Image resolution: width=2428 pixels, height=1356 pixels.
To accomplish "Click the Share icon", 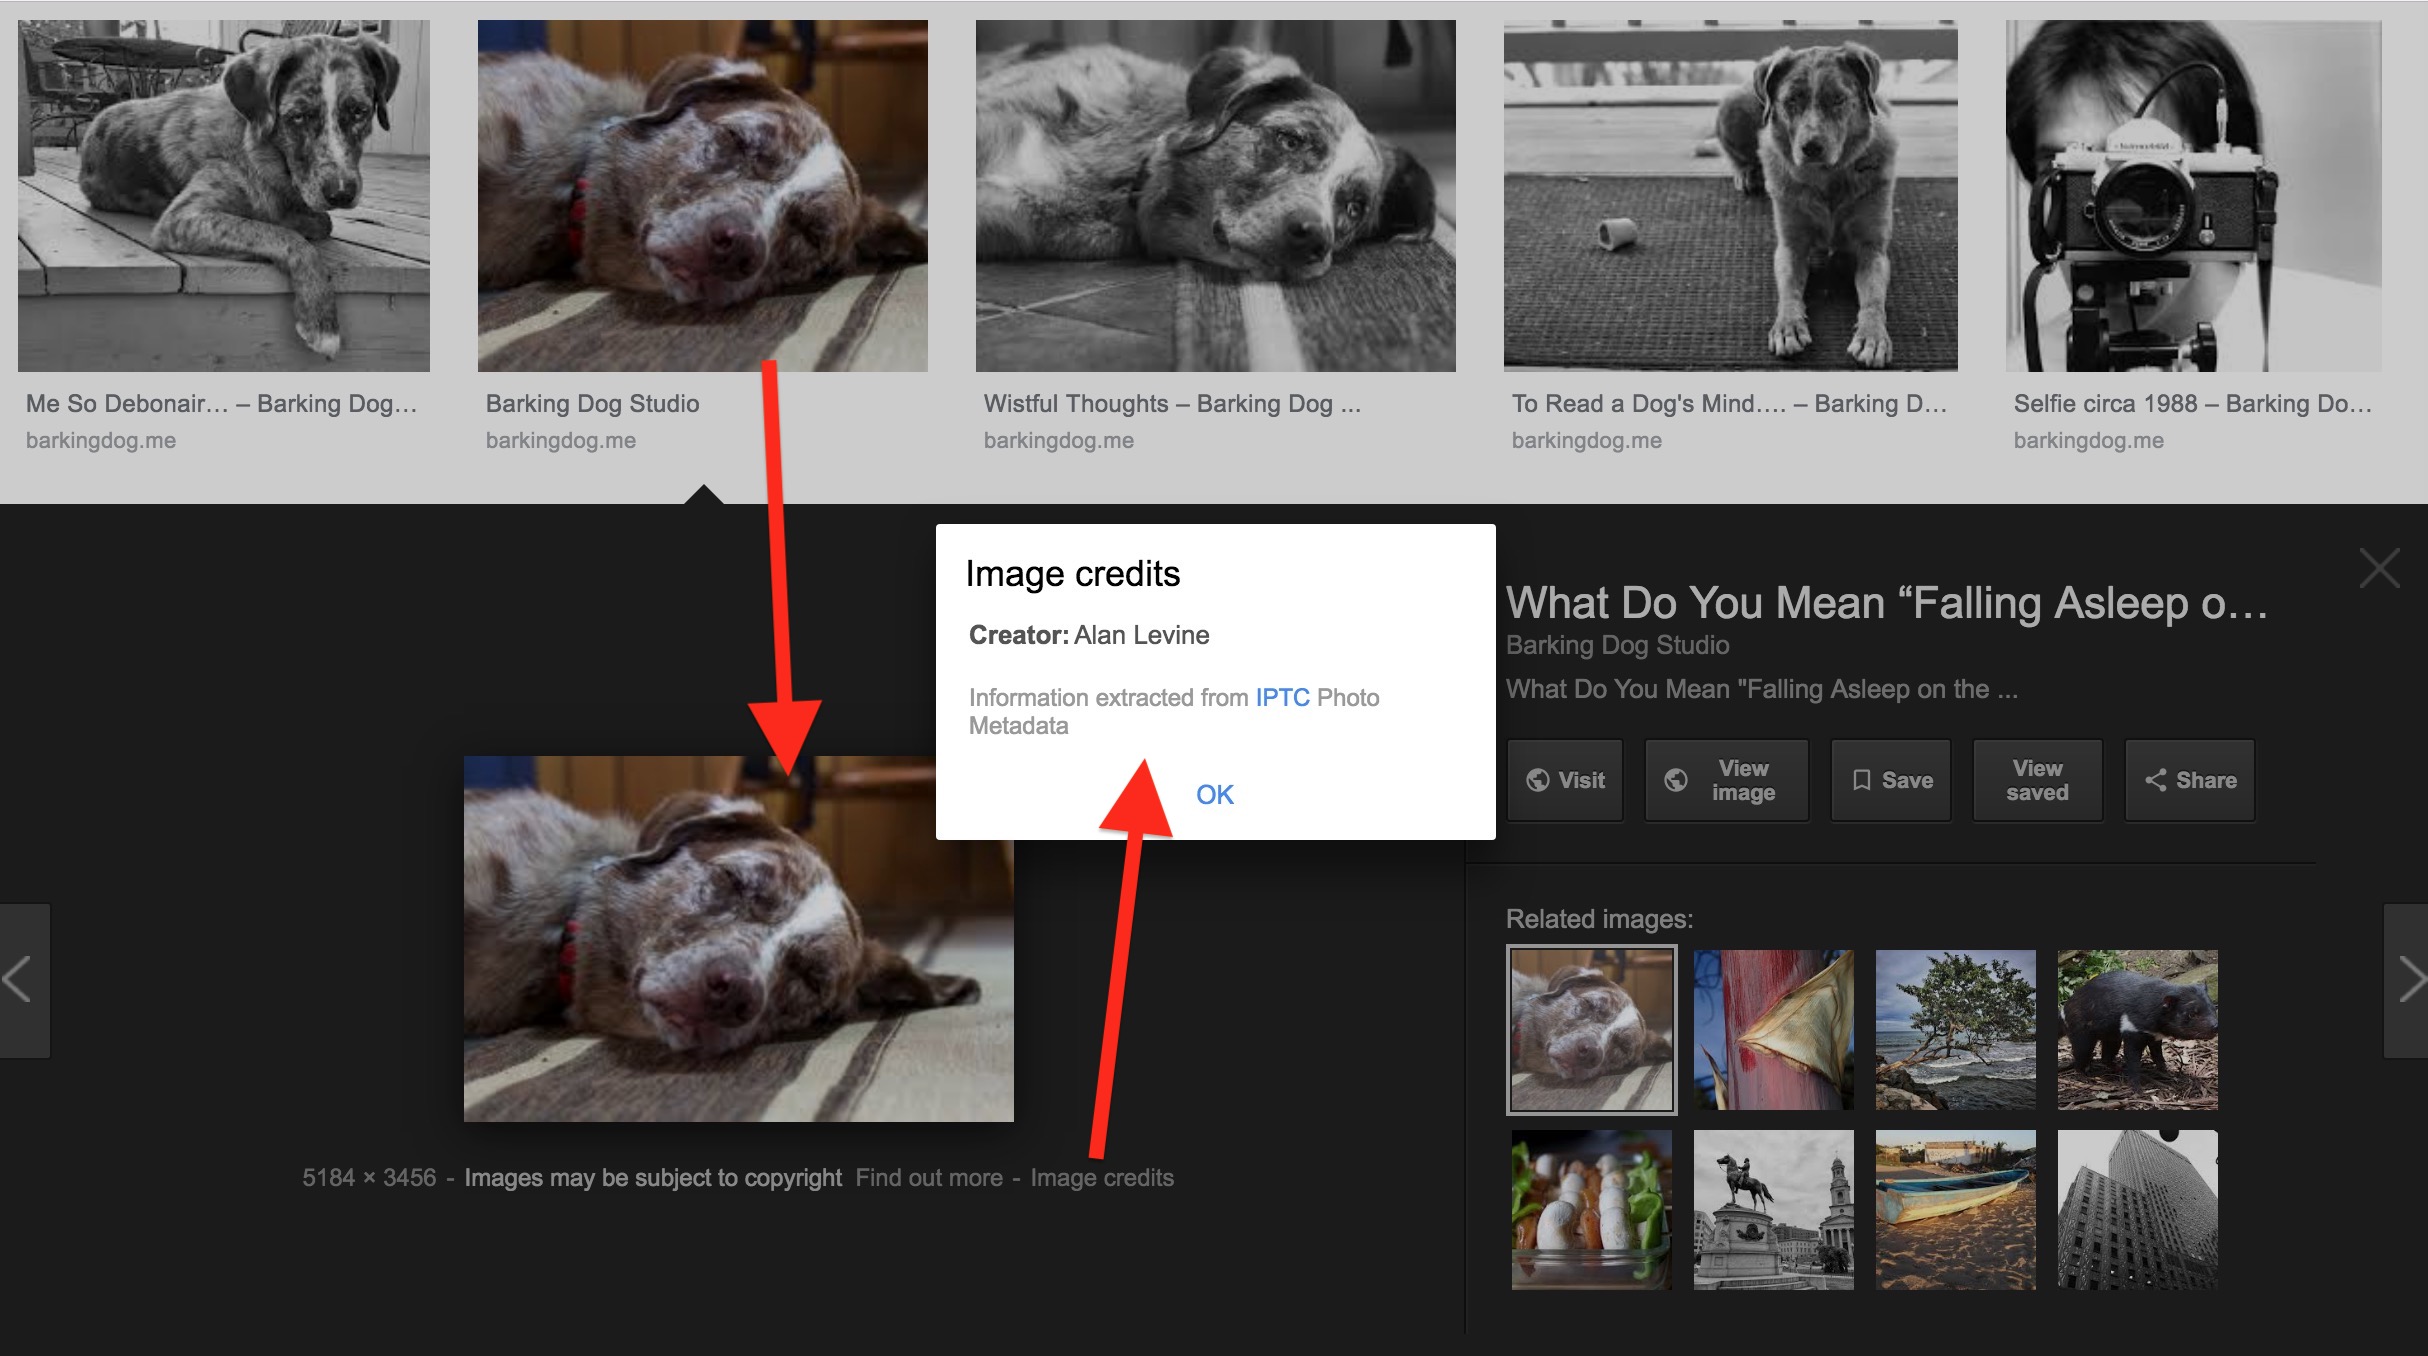I will (2155, 780).
